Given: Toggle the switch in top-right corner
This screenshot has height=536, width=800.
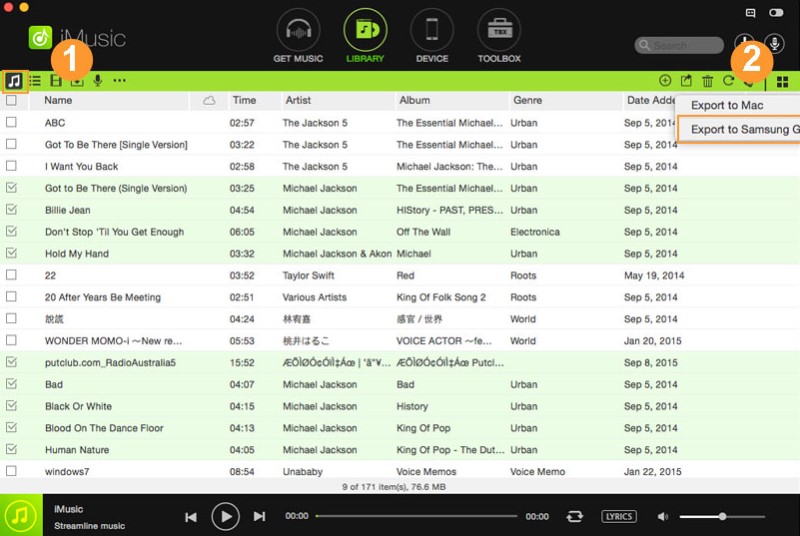Looking at the screenshot, I should point(776,13).
